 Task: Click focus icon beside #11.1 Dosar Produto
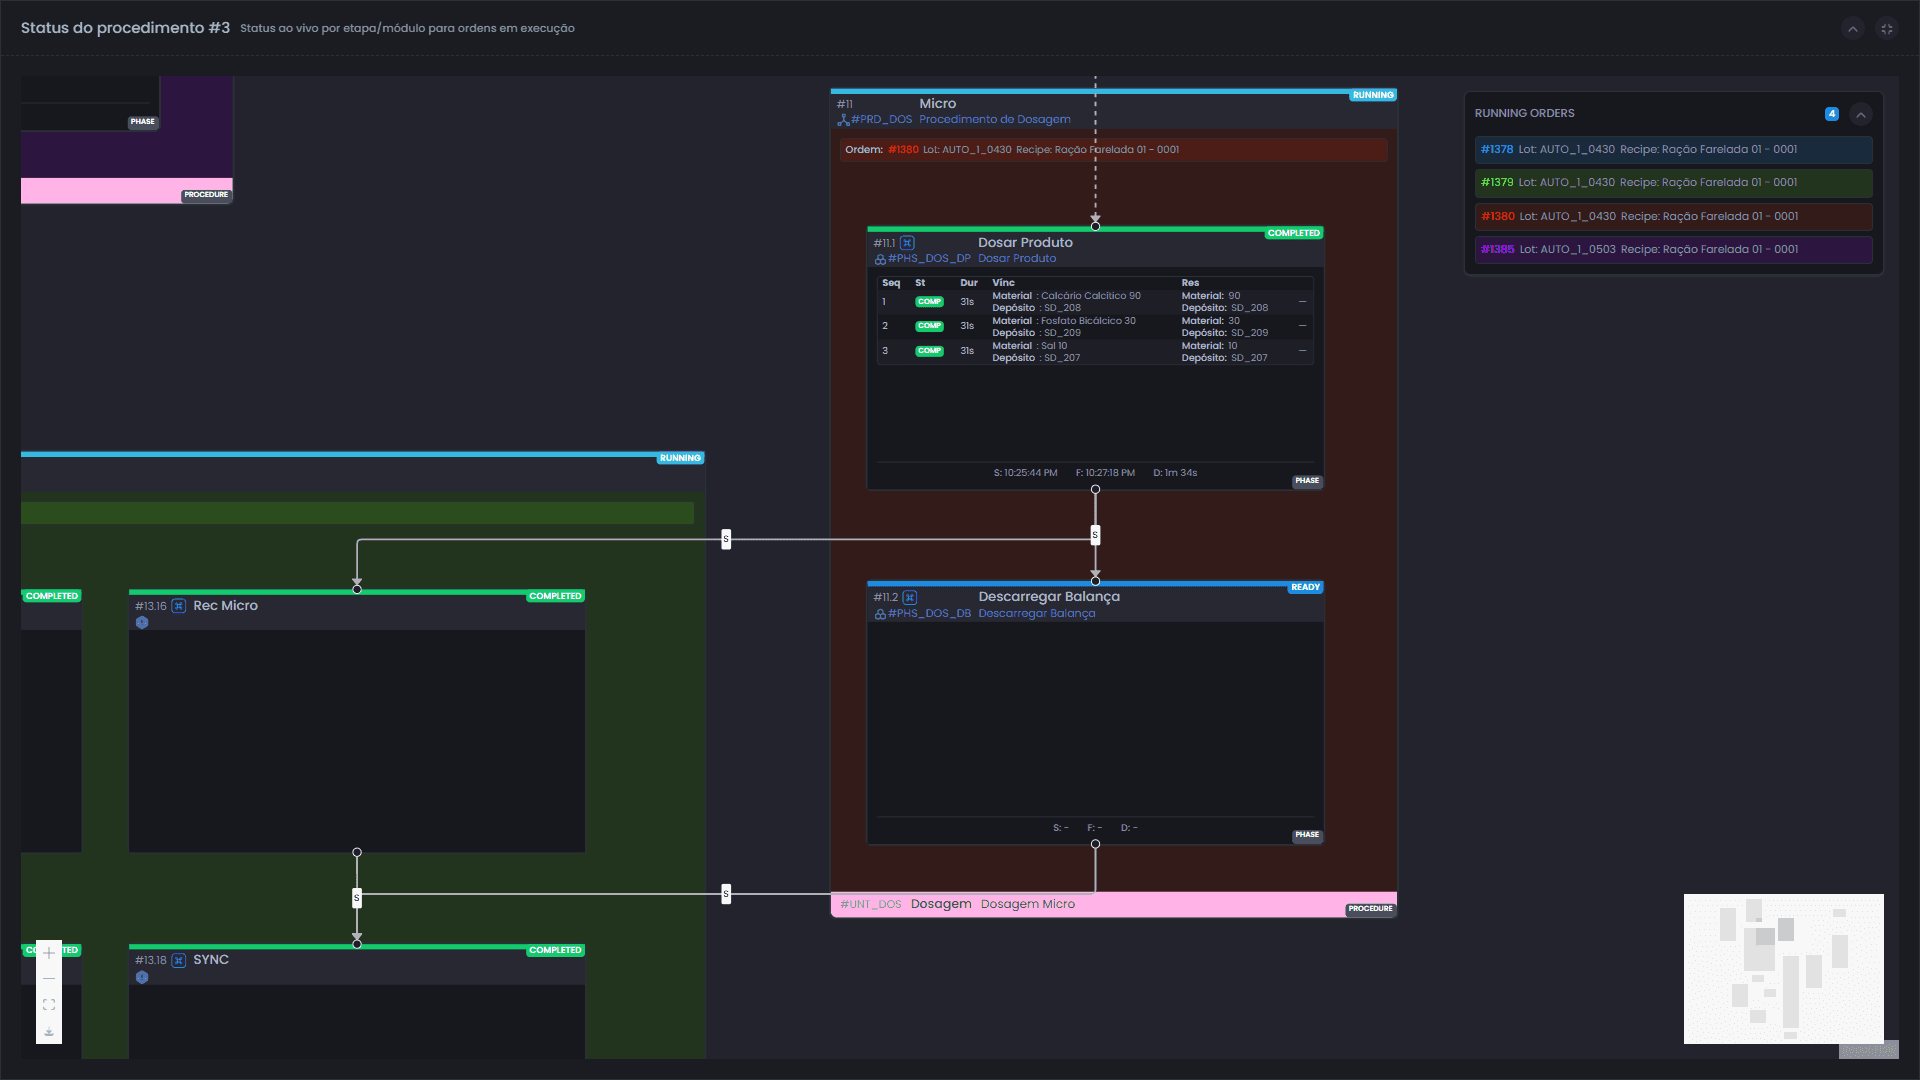907,243
